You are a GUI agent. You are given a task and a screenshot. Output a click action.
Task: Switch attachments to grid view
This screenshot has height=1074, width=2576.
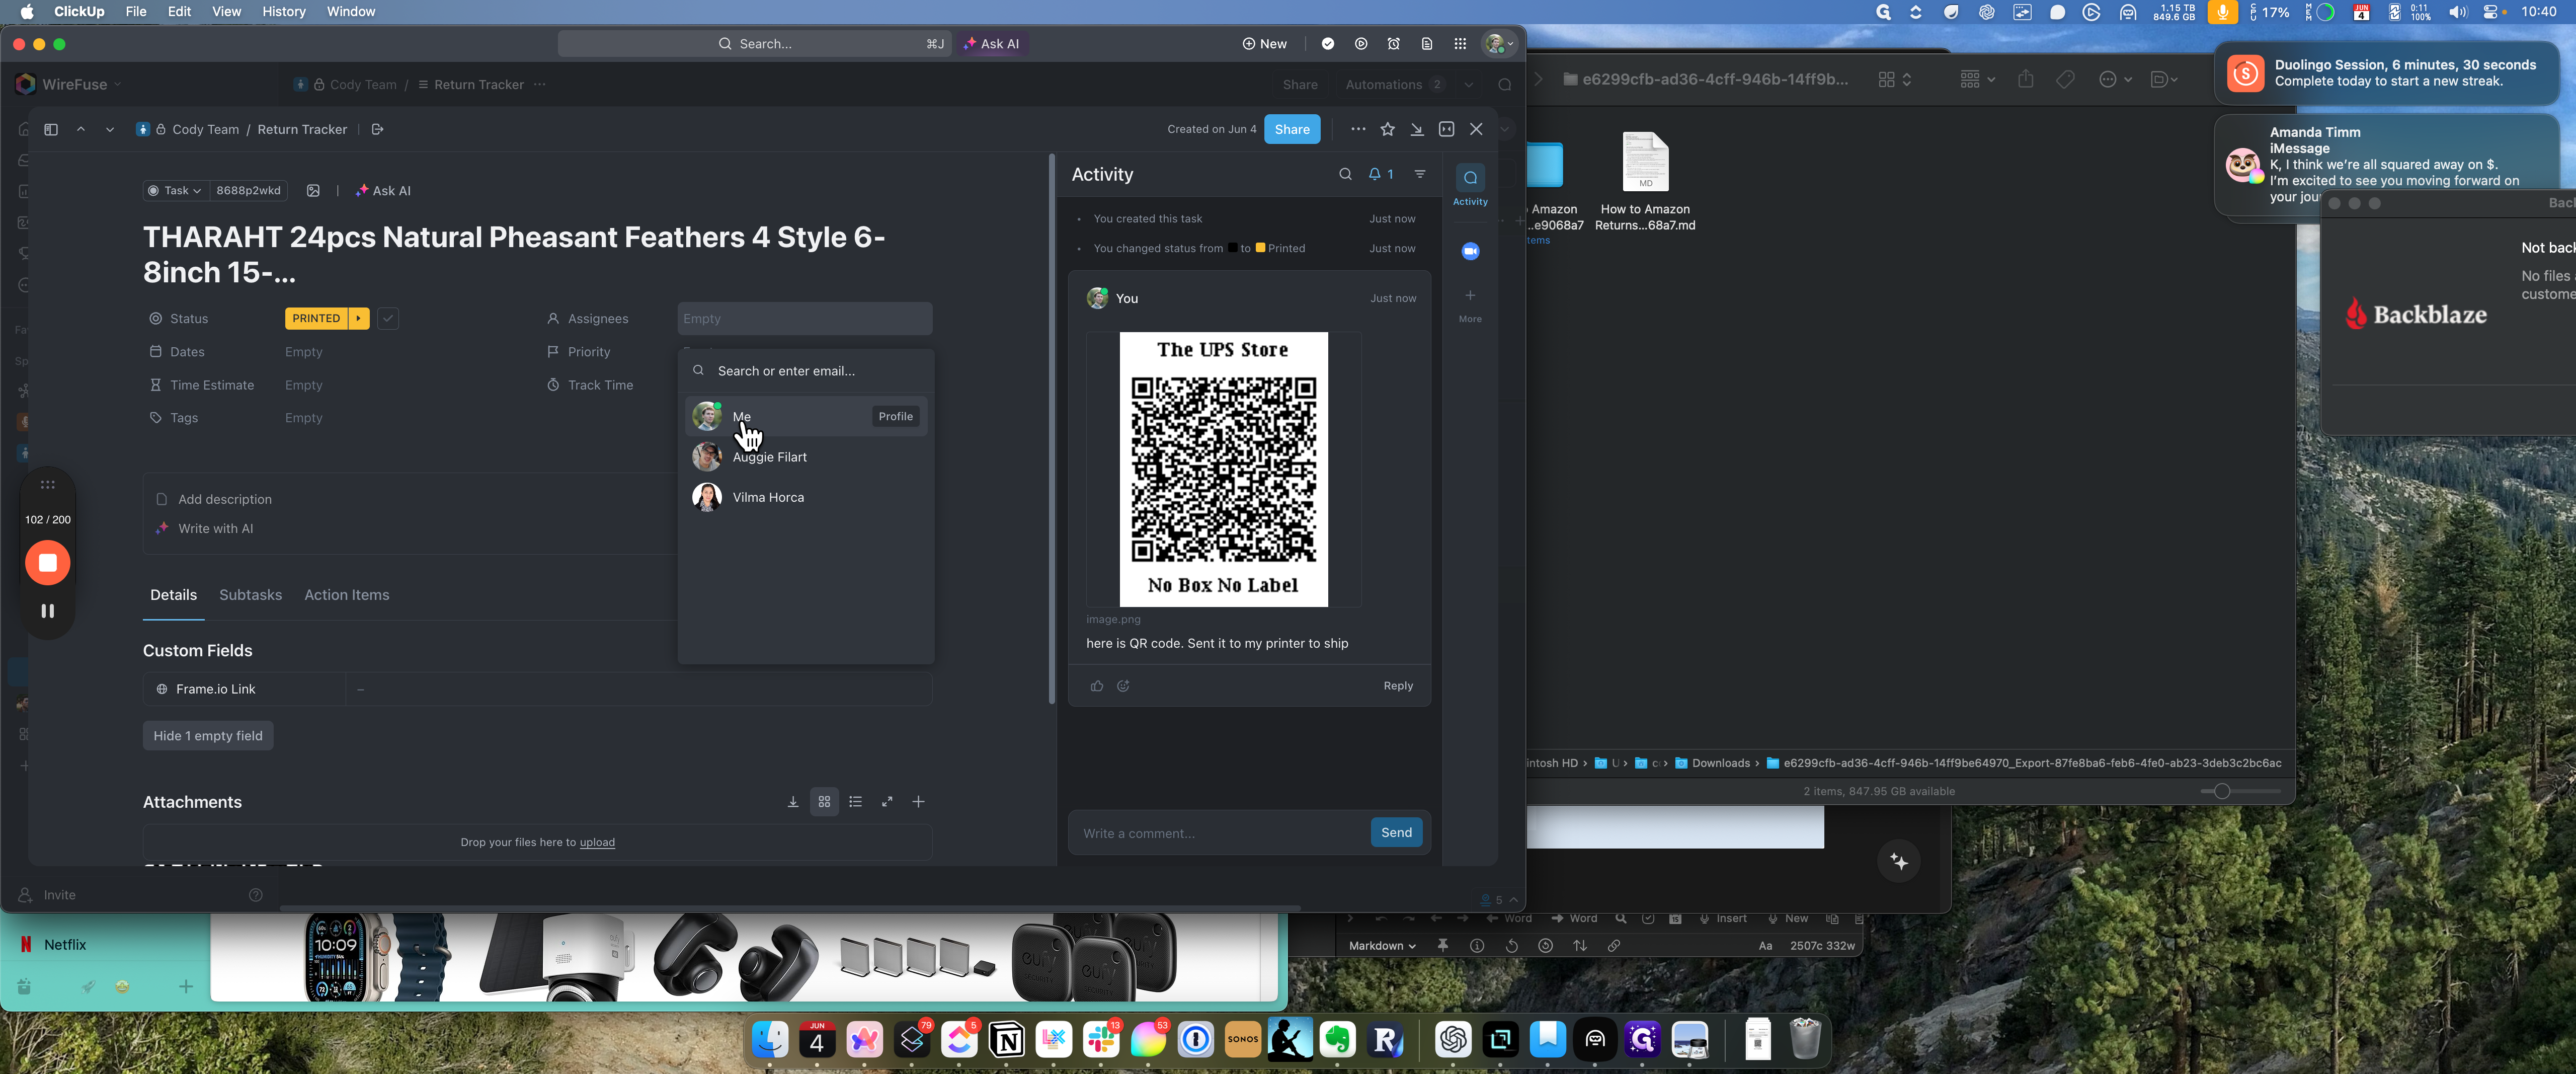tap(824, 802)
